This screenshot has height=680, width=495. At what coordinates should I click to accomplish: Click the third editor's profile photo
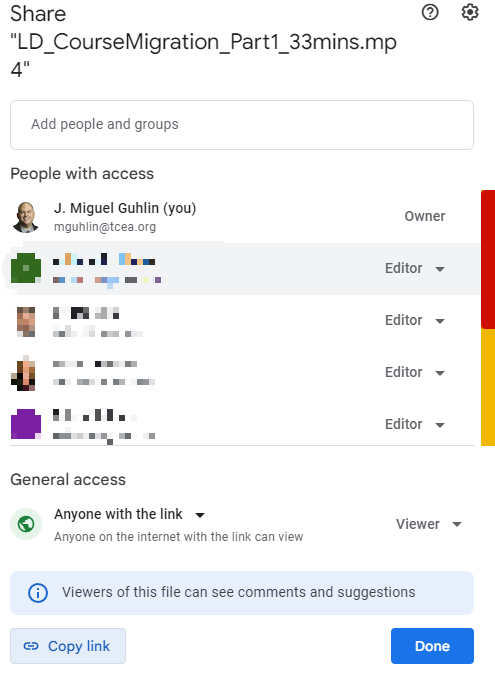26,373
